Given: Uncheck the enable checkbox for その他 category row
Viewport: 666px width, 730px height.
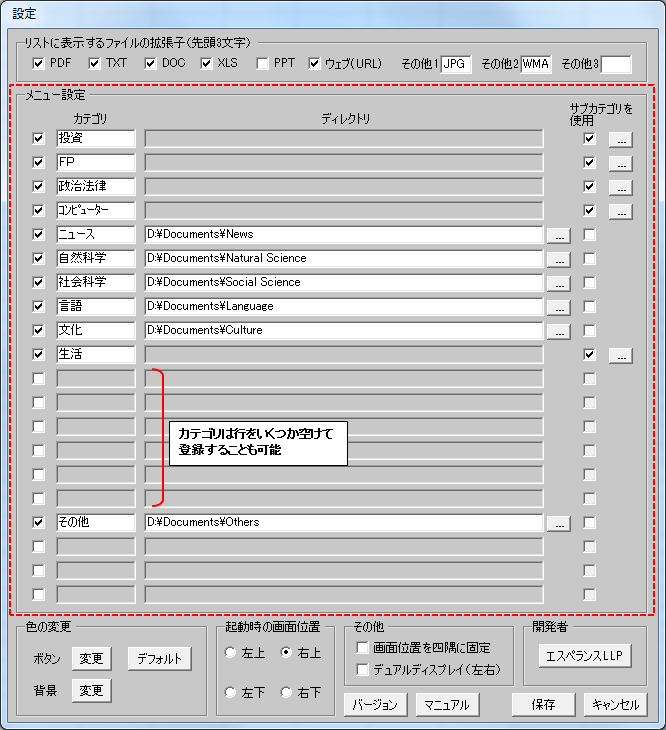Looking at the screenshot, I should pyautogui.click(x=39, y=522).
